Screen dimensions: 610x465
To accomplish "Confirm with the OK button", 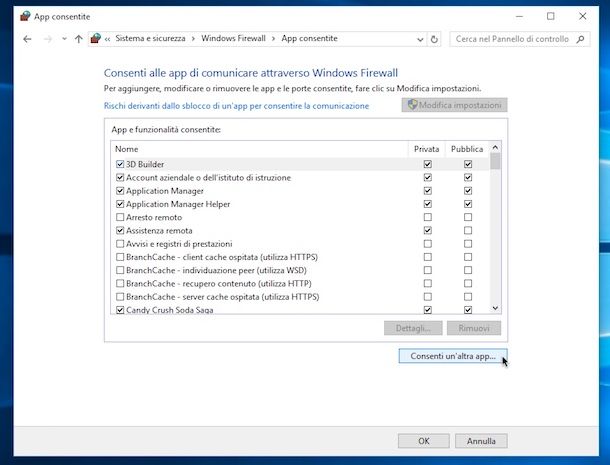I will pyautogui.click(x=424, y=441).
